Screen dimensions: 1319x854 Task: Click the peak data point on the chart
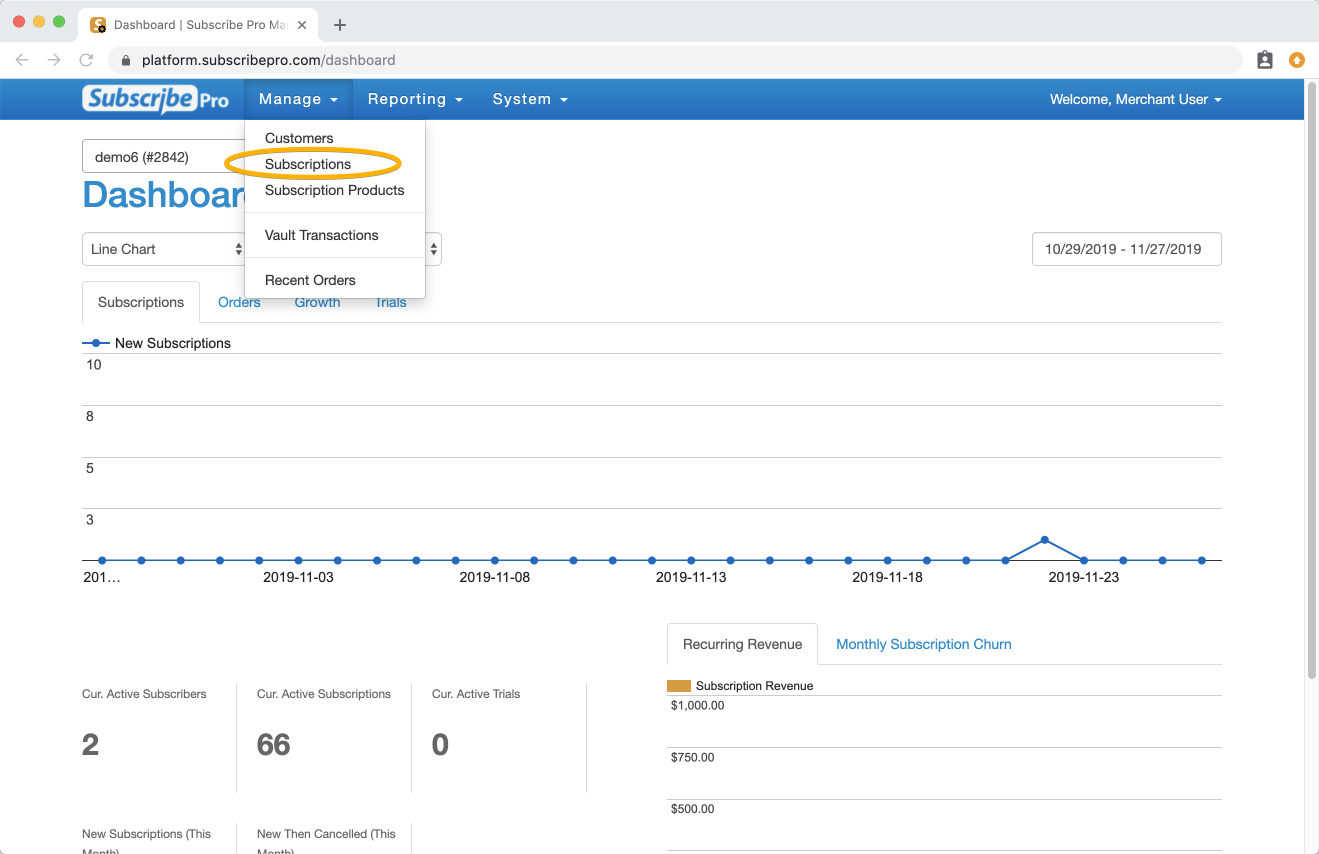(x=1044, y=540)
